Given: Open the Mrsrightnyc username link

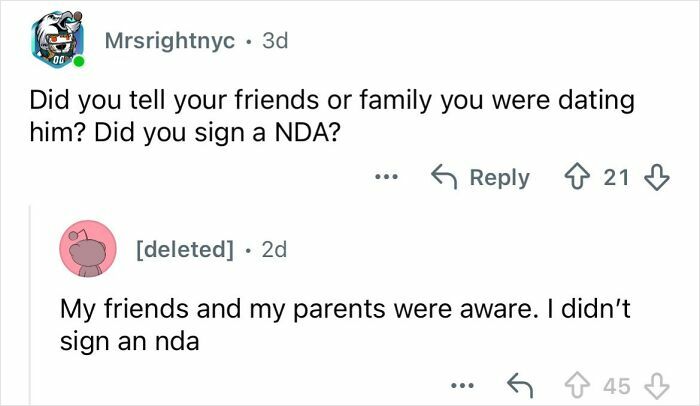Looking at the screenshot, I should tap(170, 42).
